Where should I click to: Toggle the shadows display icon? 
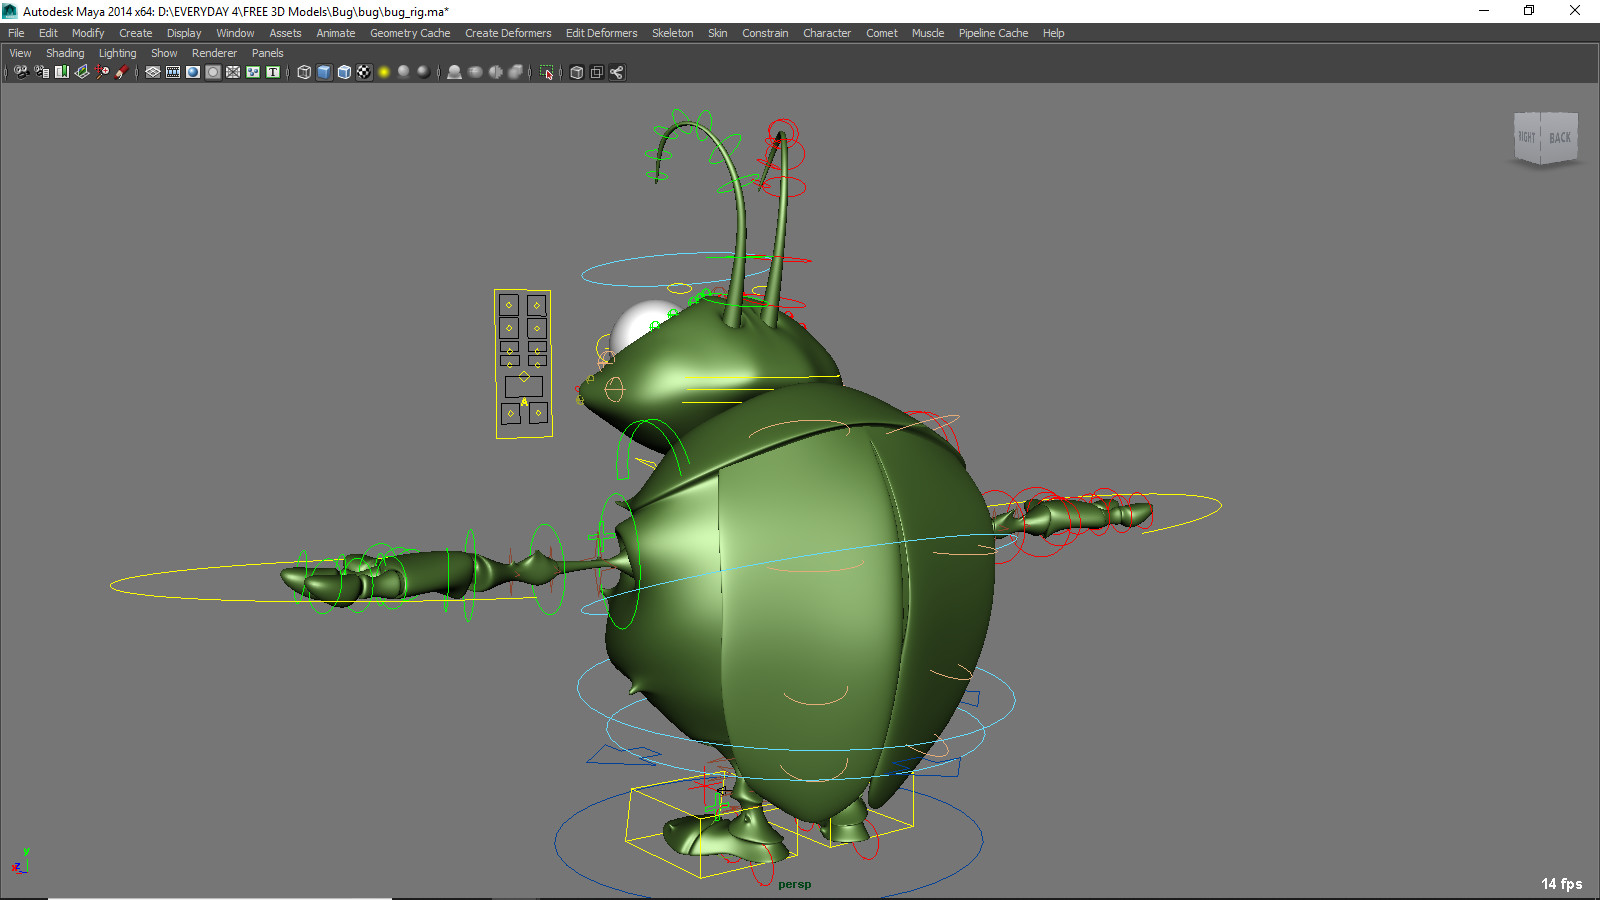(422, 72)
